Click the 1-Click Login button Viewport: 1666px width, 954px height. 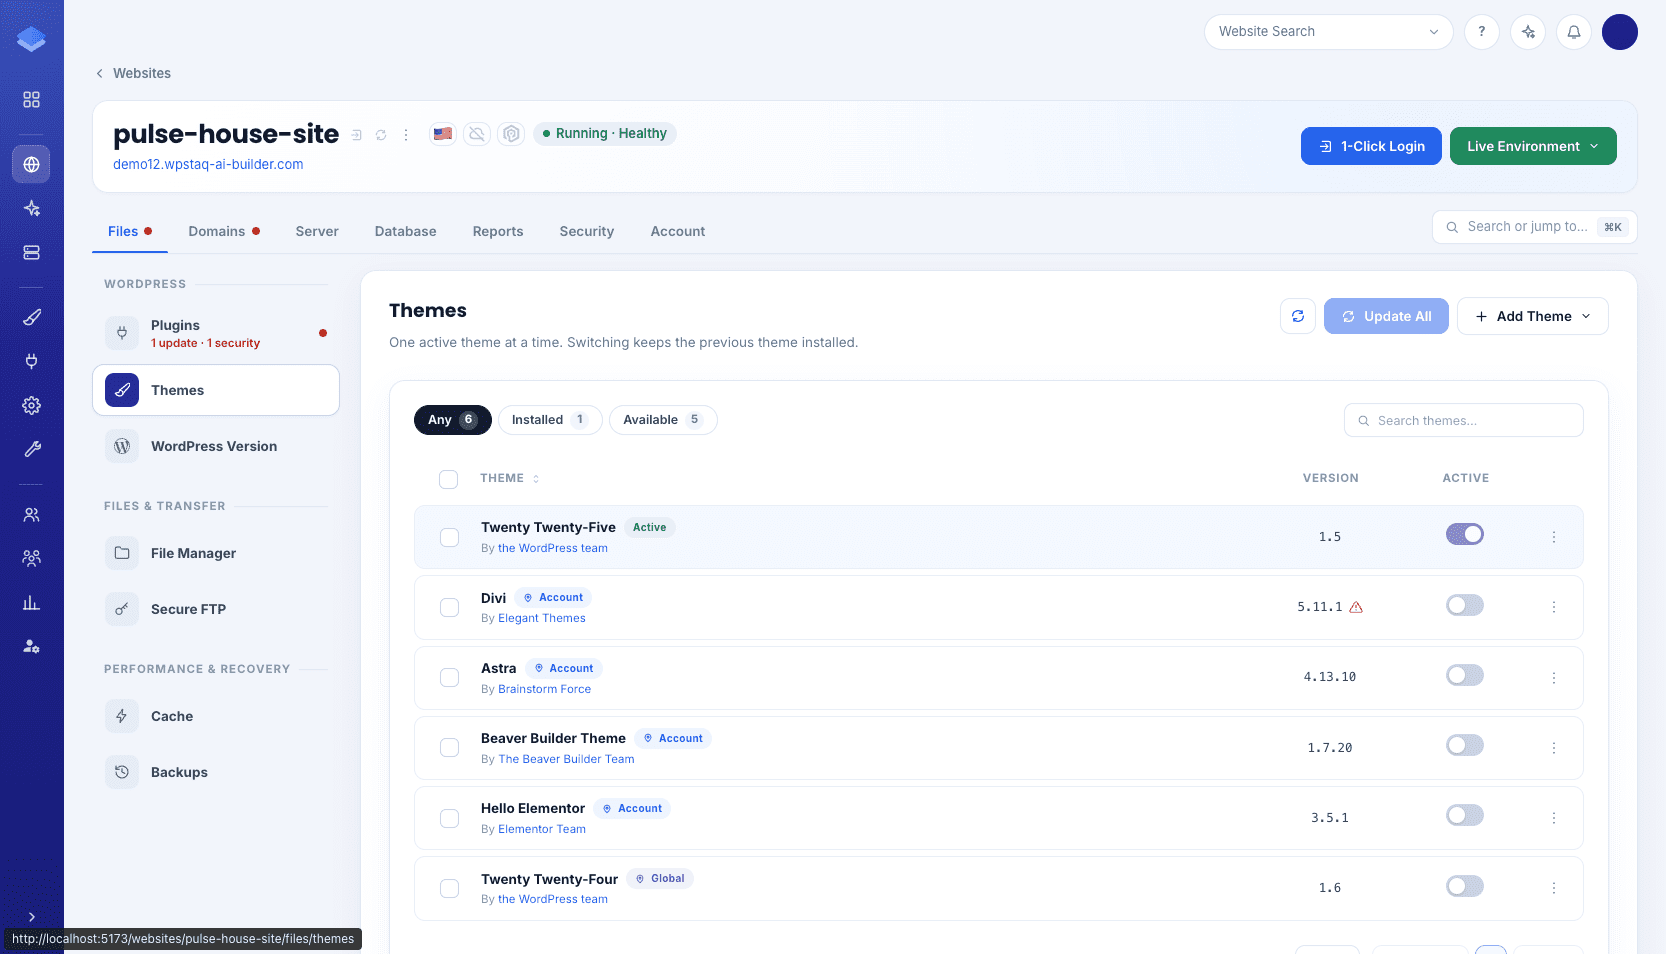(x=1371, y=146)
